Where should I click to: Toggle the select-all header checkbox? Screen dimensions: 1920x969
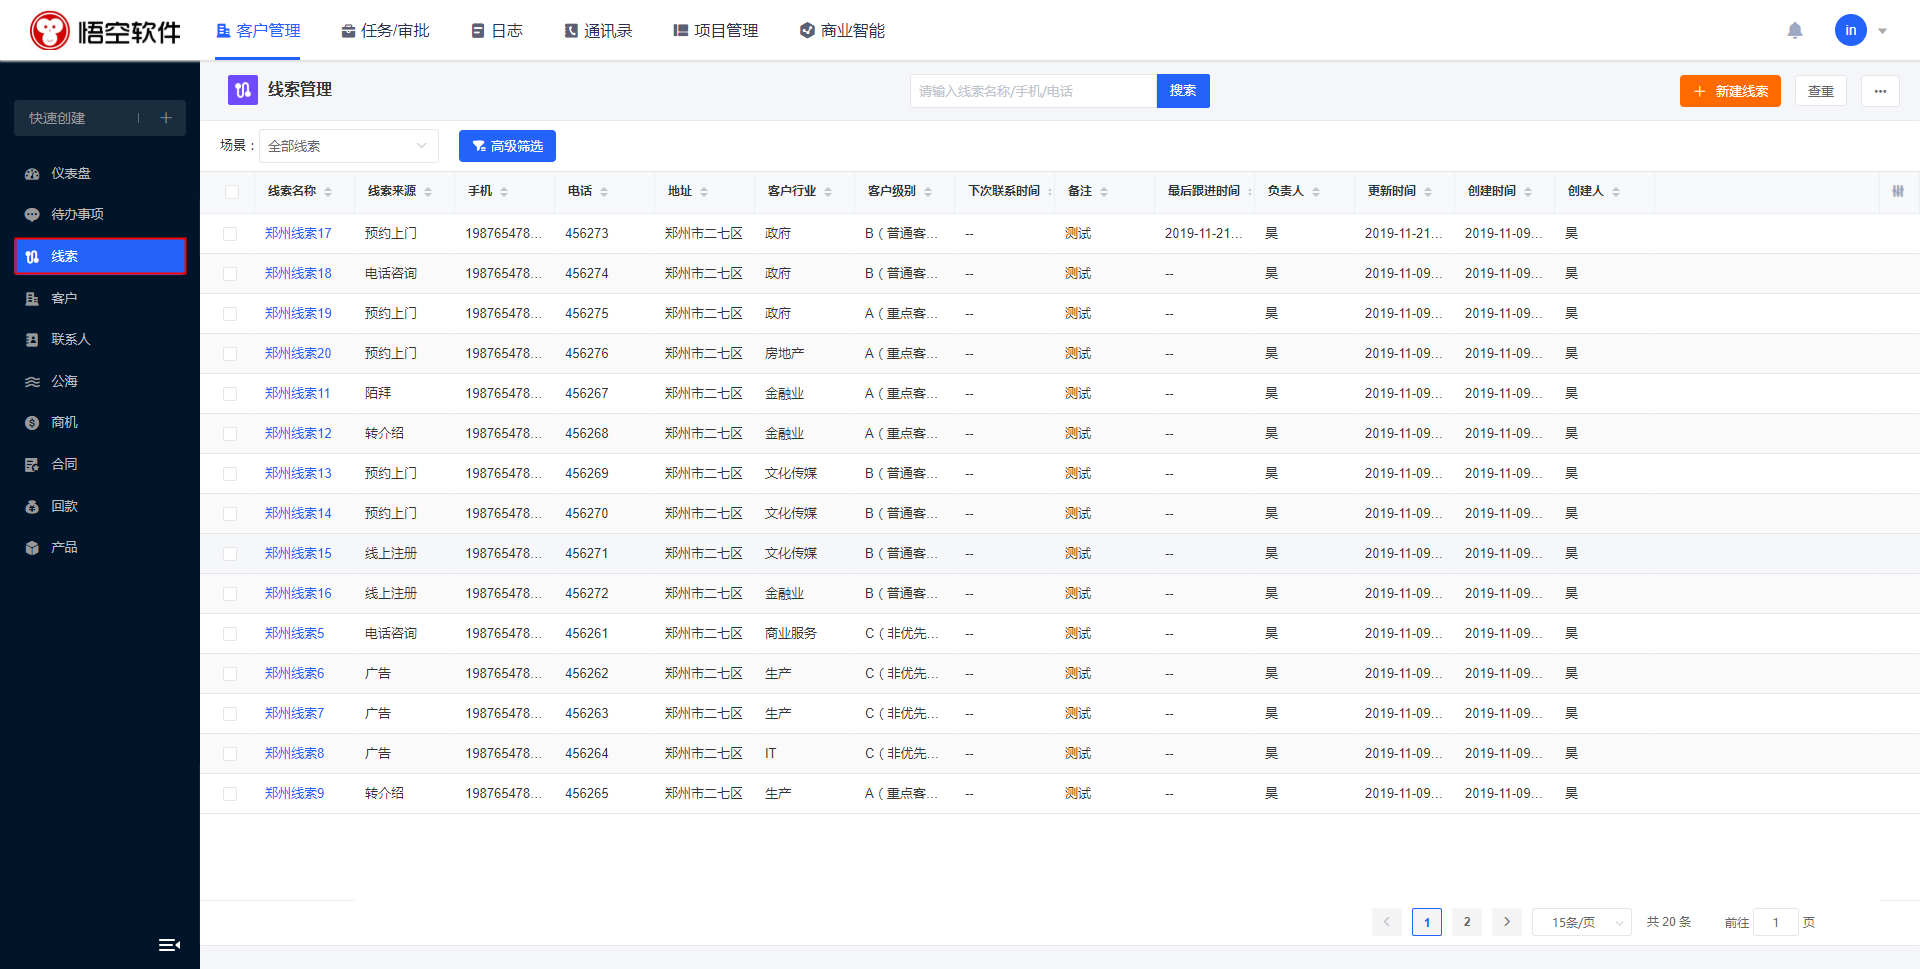(x=232, y=192)
